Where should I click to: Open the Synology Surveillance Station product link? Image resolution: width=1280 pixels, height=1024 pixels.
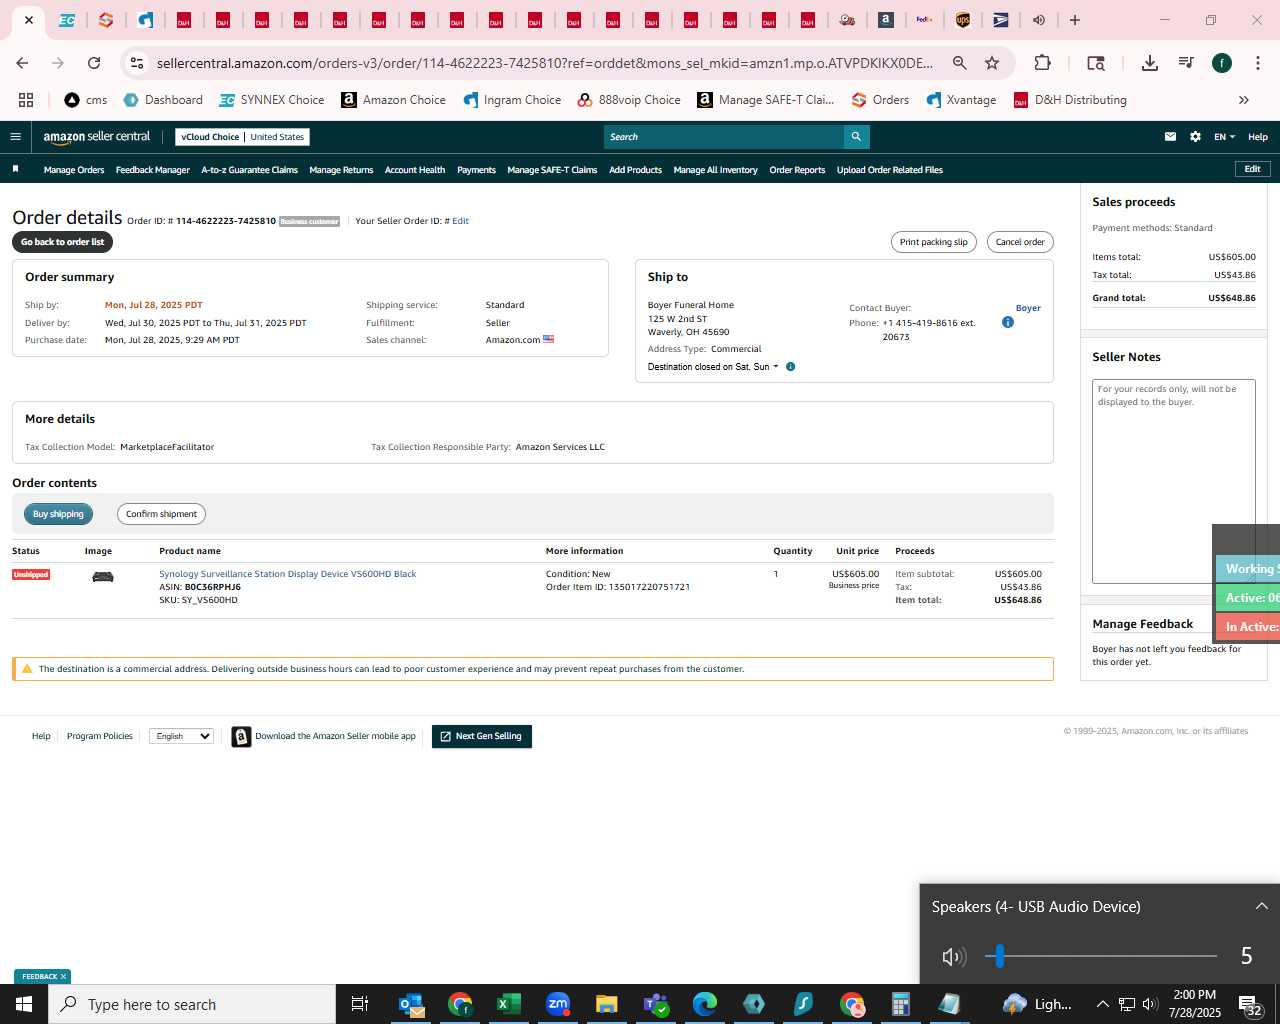pyautogui.click(x=288, y=574)
